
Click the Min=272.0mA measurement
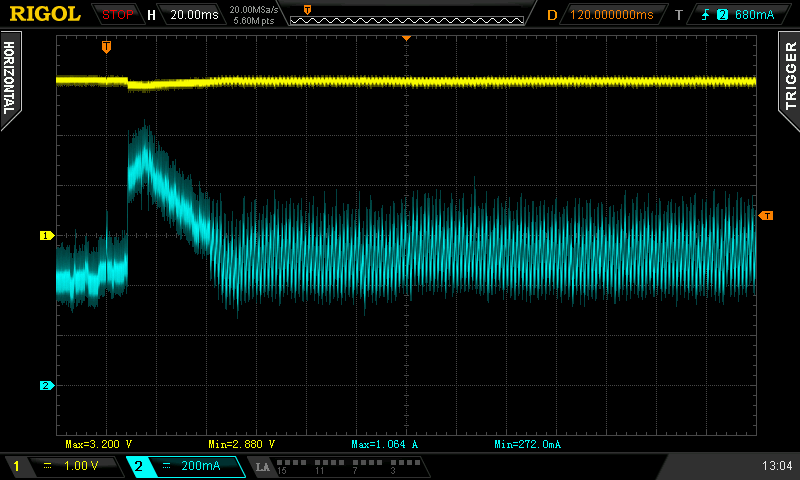tap(528, 444)
